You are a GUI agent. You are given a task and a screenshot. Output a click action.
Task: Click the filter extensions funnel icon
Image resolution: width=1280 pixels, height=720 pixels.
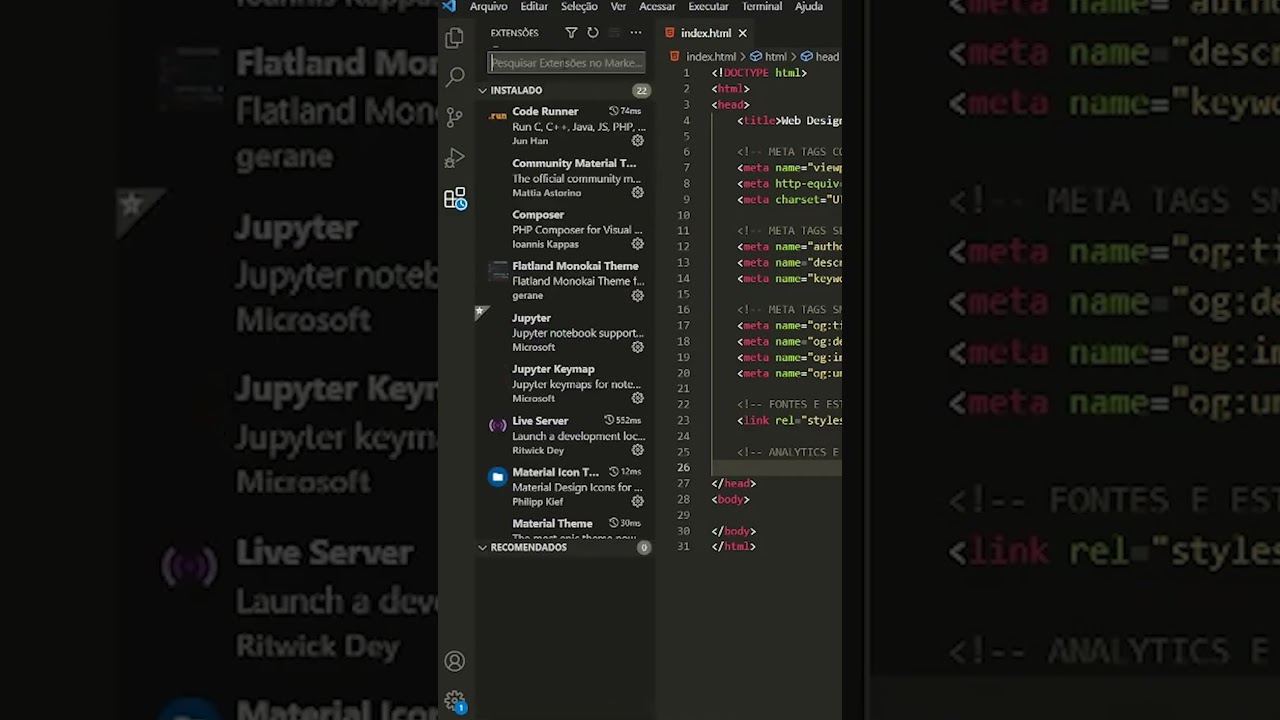(x=571, y=33)
